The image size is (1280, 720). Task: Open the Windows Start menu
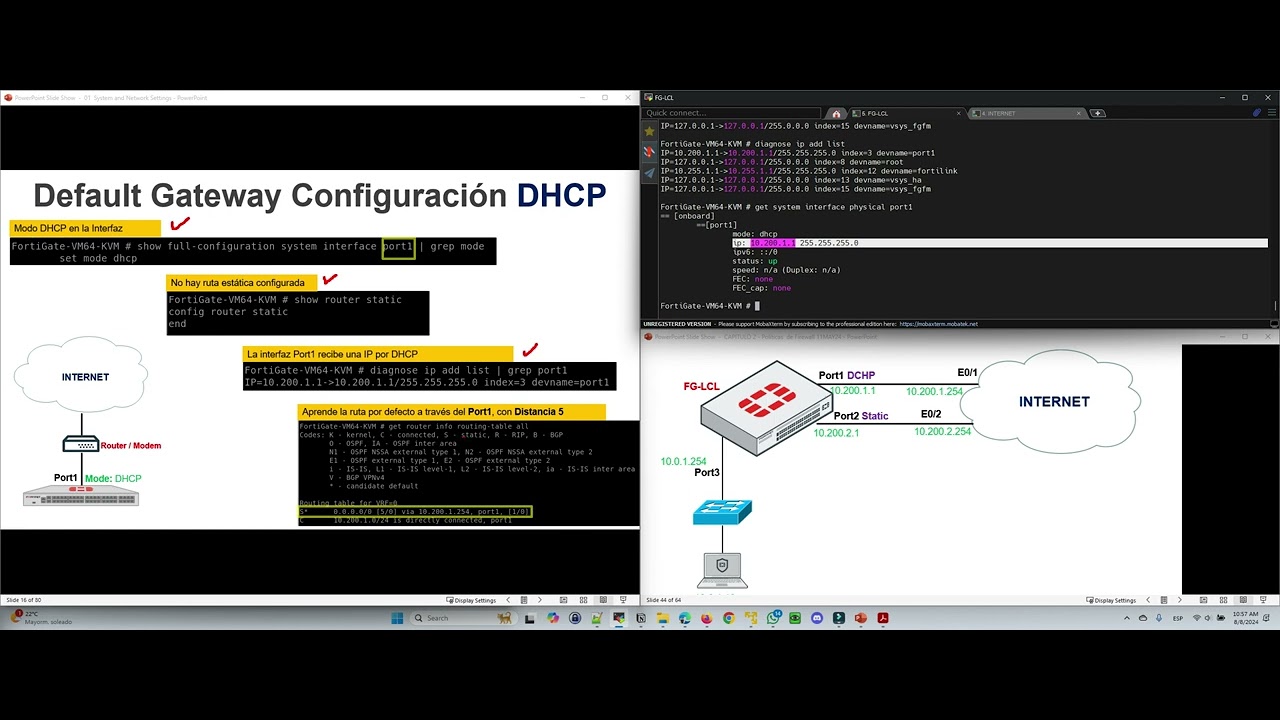tap(397, 618)
